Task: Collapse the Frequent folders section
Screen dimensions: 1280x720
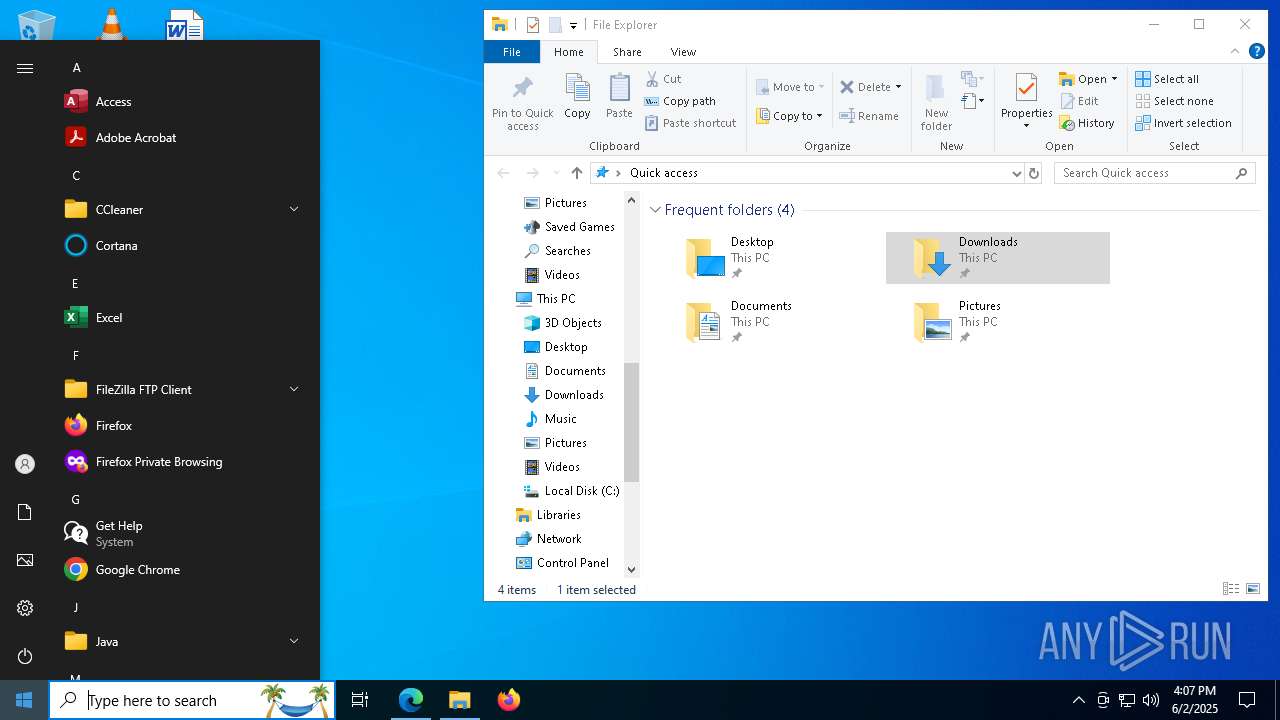Action: (x=655, y=210)
